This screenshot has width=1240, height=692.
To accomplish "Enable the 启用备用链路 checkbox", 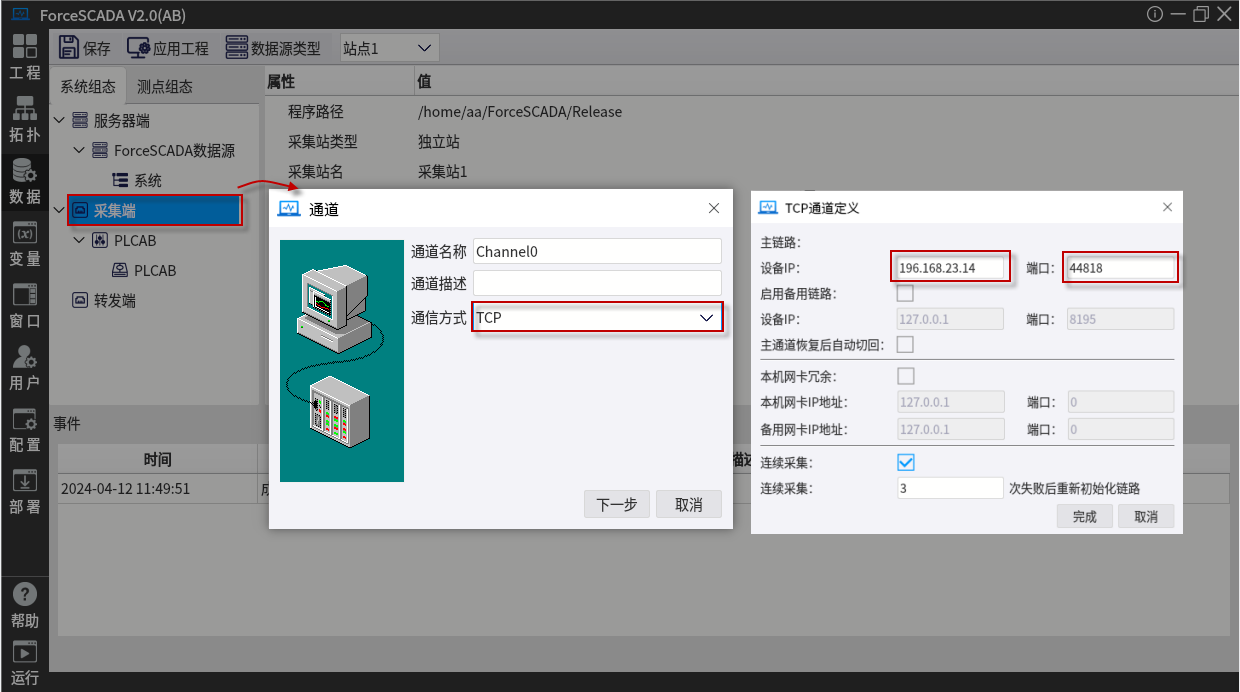I will [x=905, y=294].
